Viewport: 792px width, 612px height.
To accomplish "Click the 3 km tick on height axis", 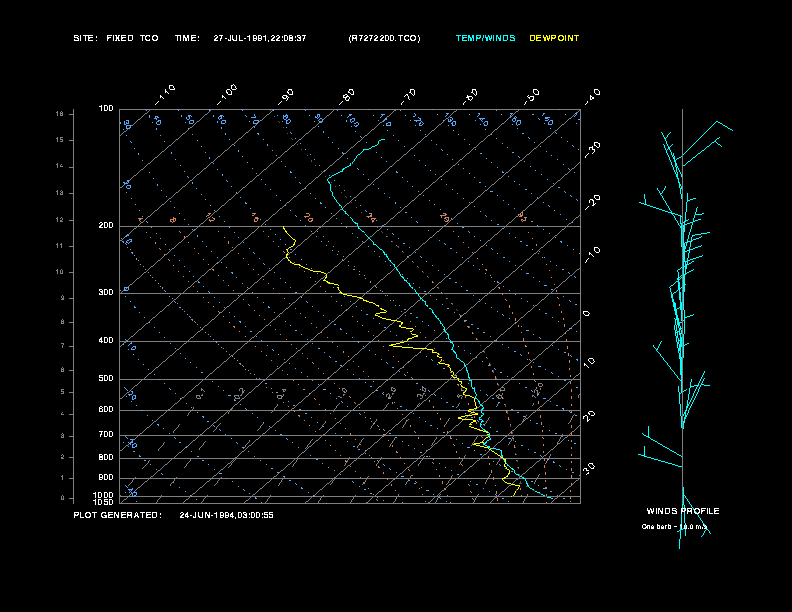I will pos(63,436).
